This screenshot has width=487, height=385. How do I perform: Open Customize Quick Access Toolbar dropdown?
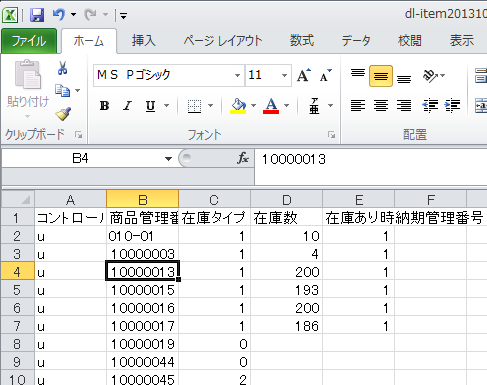tap(123, 15)
